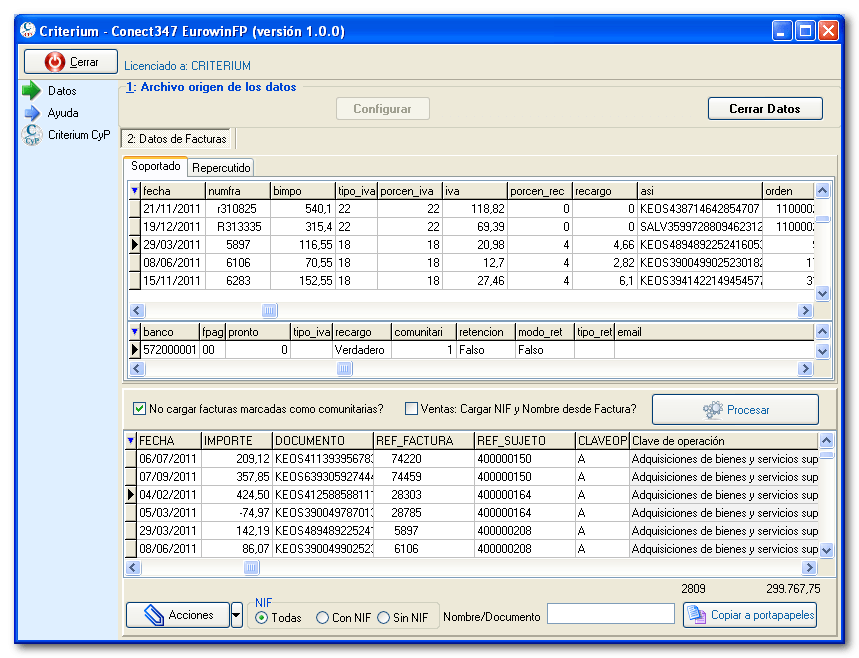Click the down arrow of the invoice grid scrollbar
Image resolution: width=859 pixels, height=658 pixels.
(822, 294)
